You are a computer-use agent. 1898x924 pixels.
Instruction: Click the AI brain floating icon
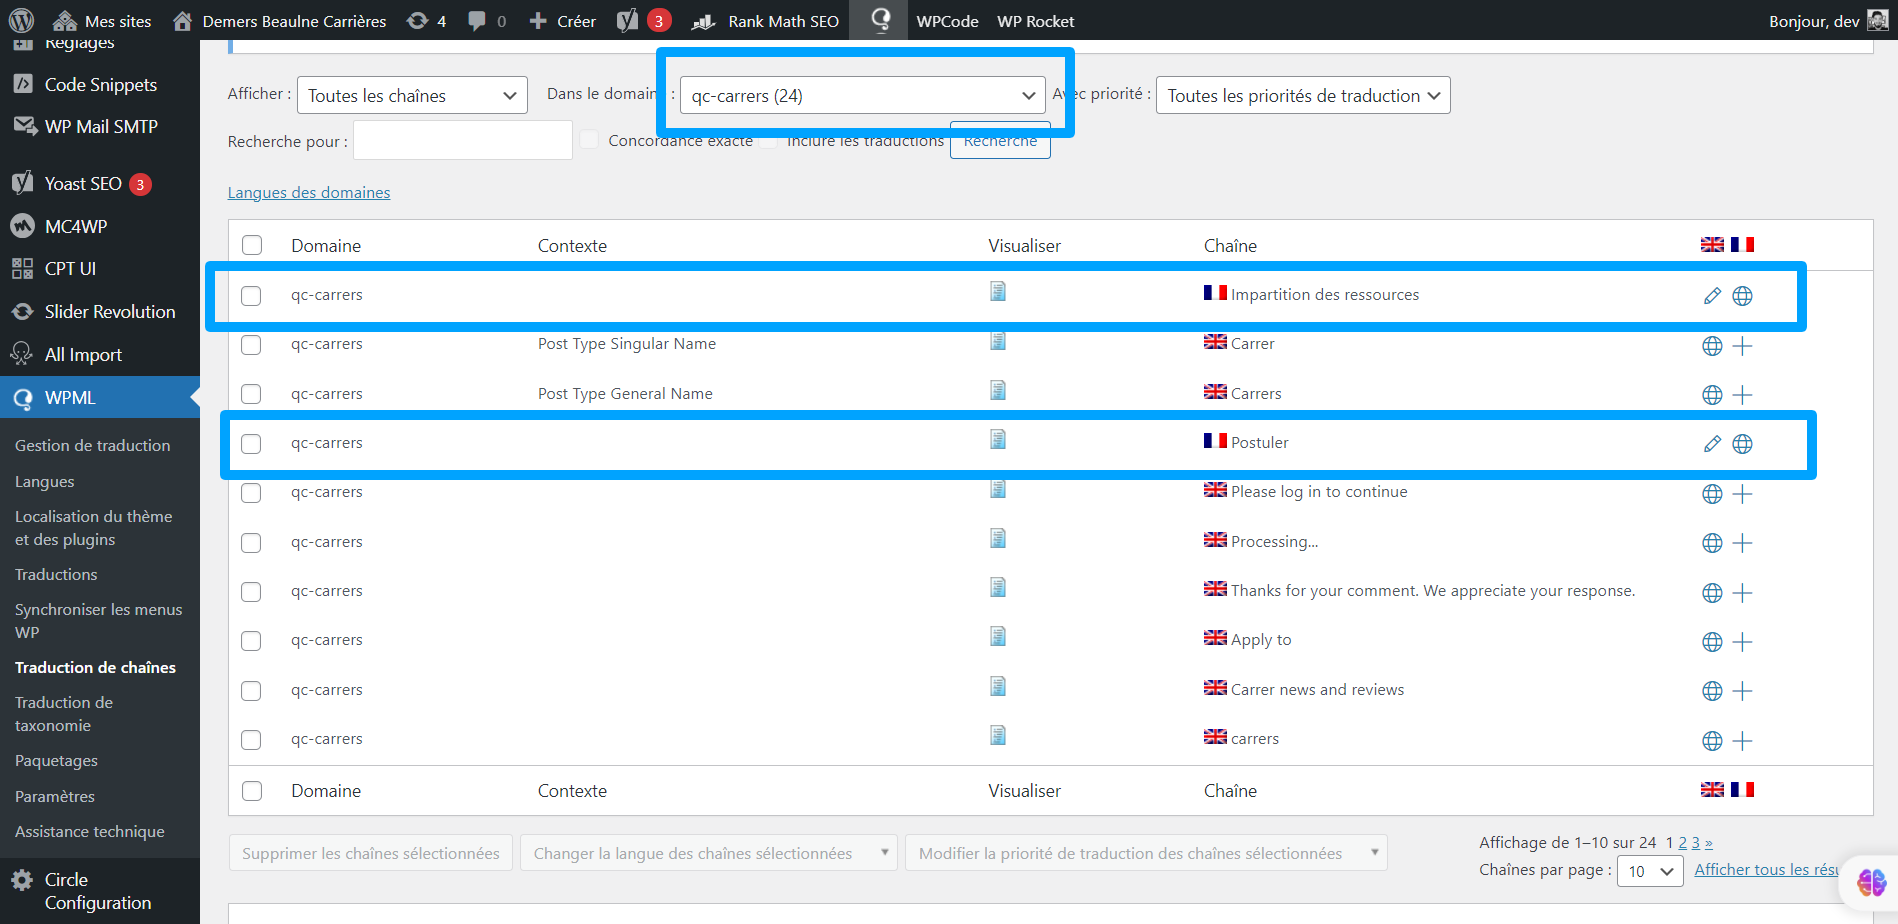tap(1871, 882)
